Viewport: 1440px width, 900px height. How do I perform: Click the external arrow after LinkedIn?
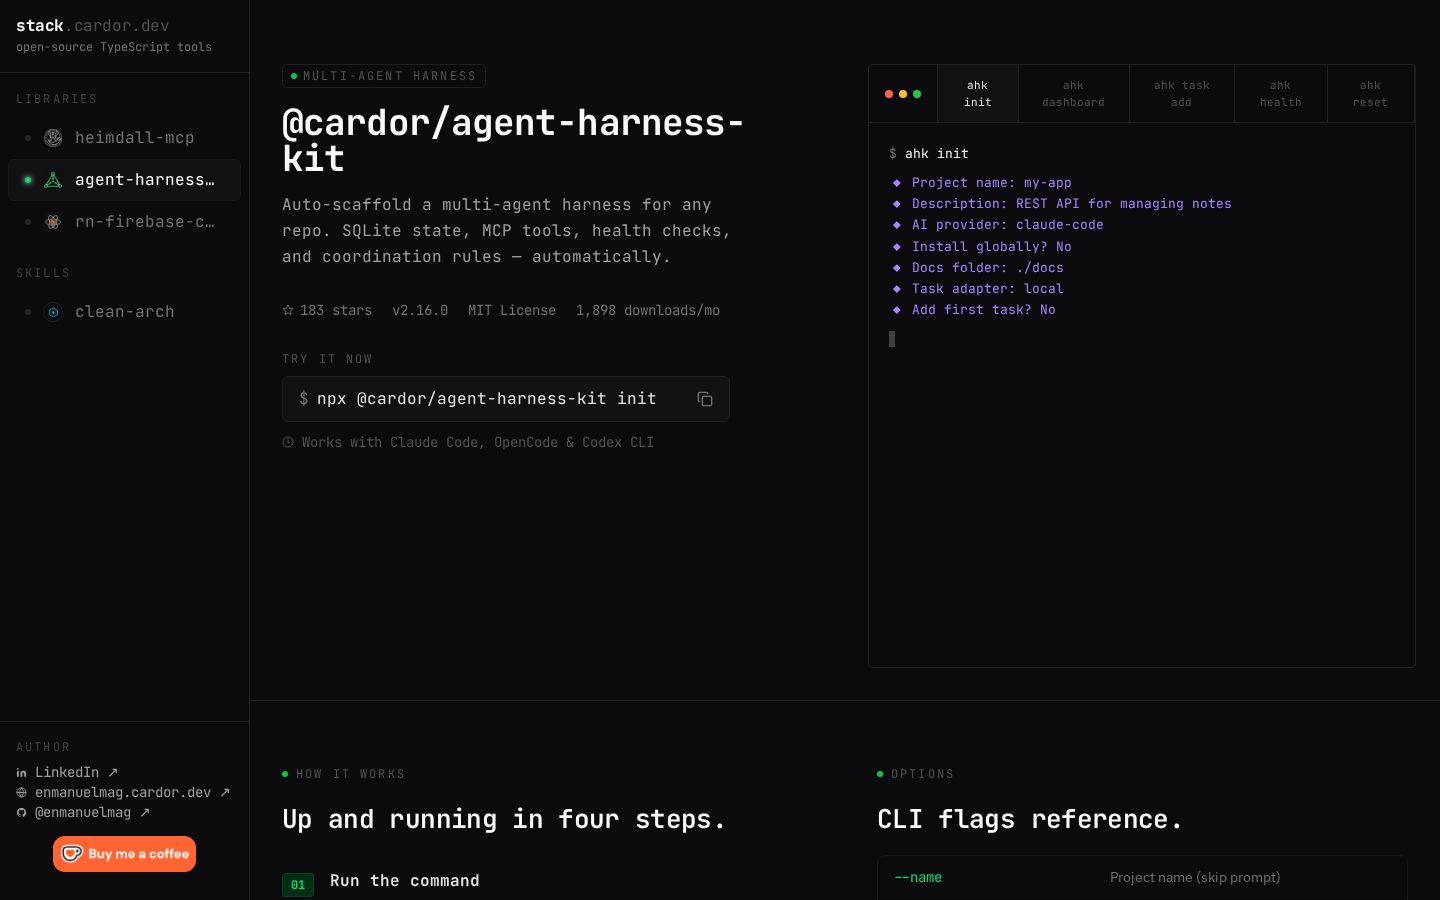pyautogui.click(x=113, y=772)
